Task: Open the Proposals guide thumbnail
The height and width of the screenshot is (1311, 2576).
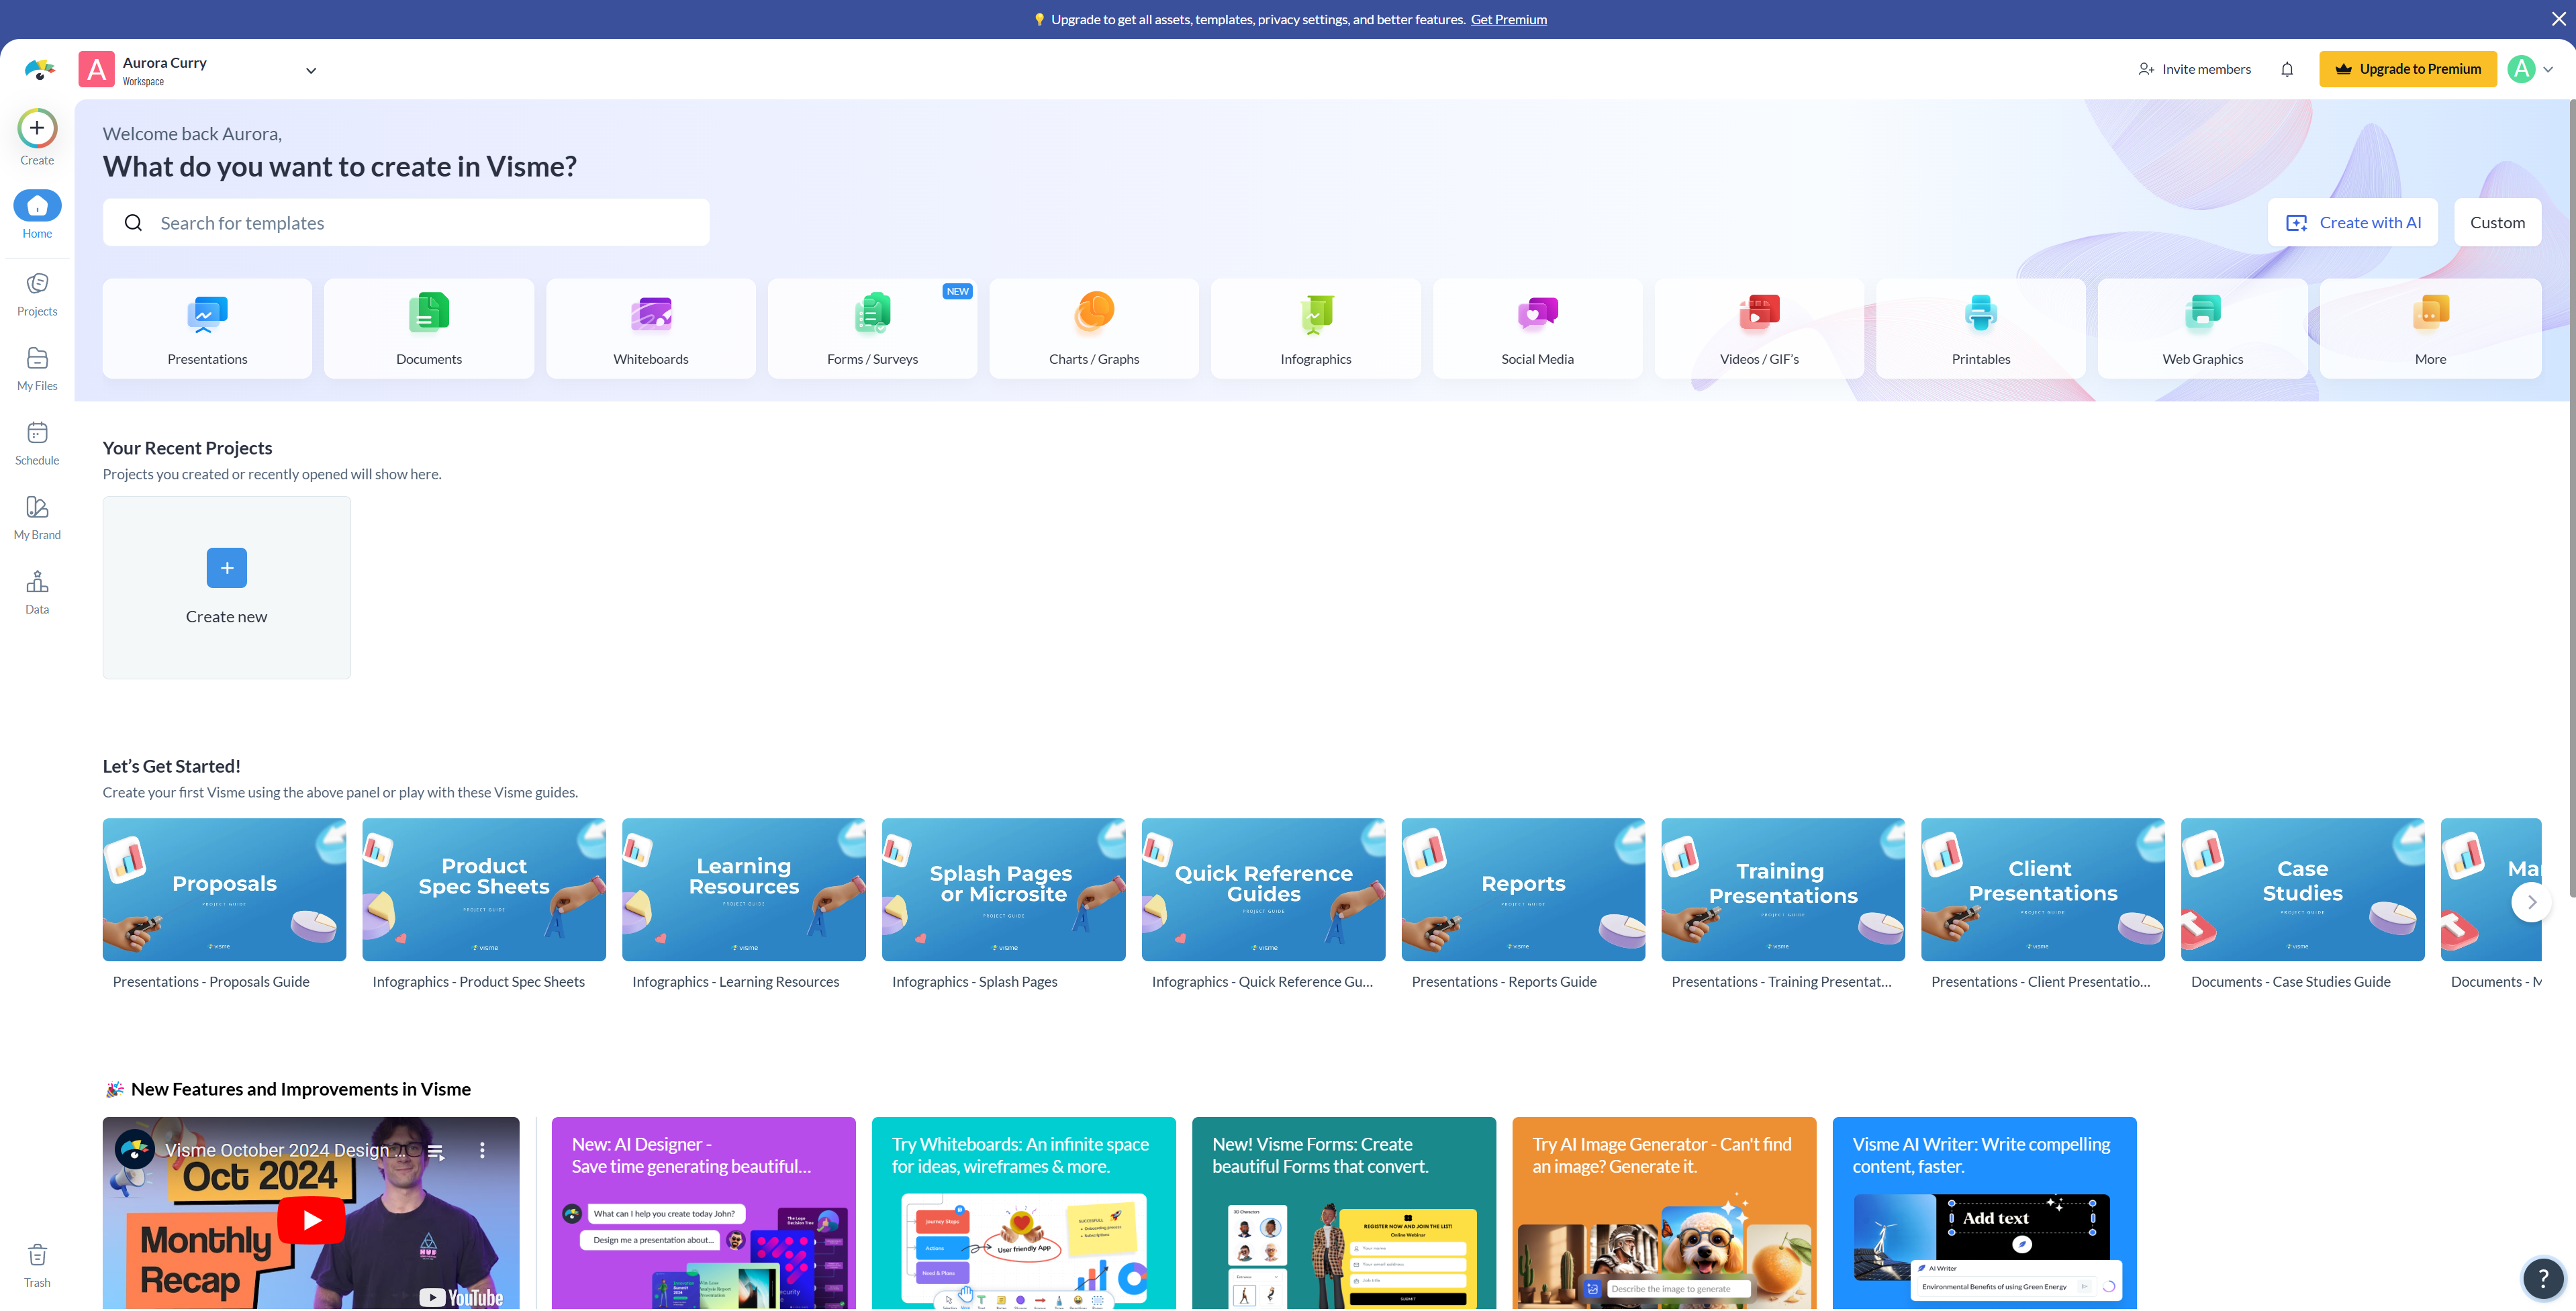Action: point(224,890)
